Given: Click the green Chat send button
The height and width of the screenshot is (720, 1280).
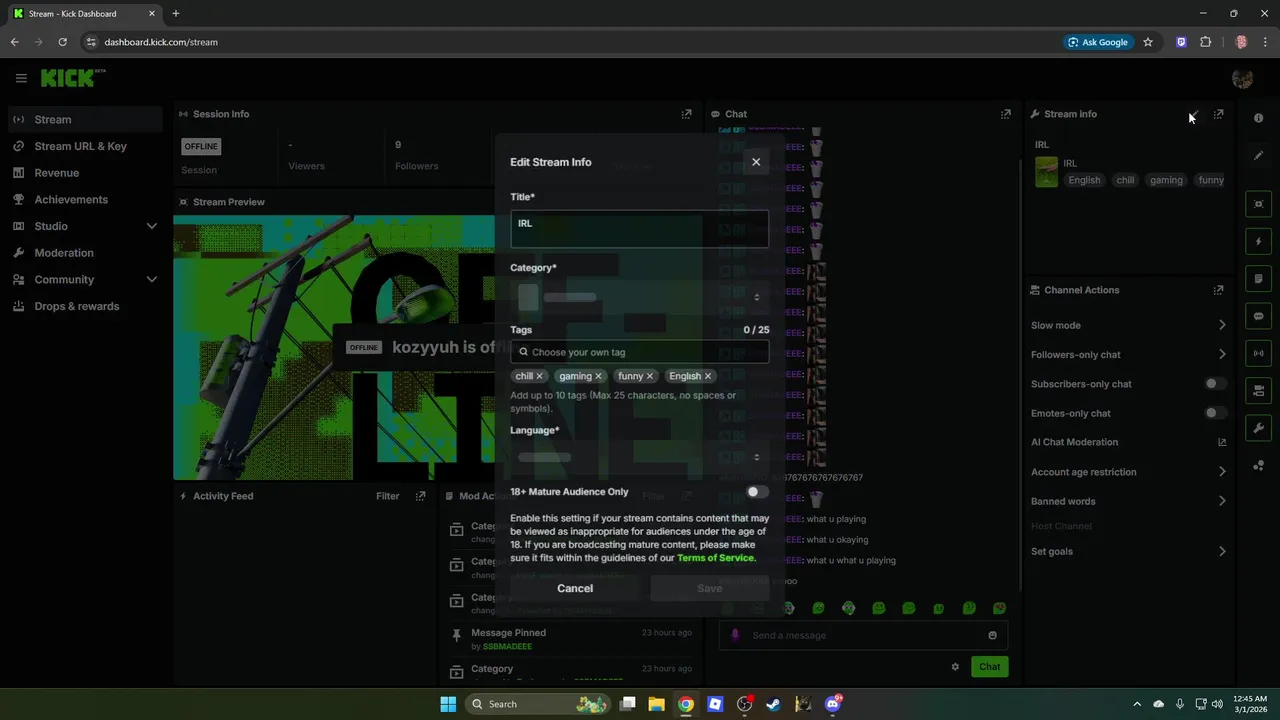Looking at the screenshot, I should point(989,667).
